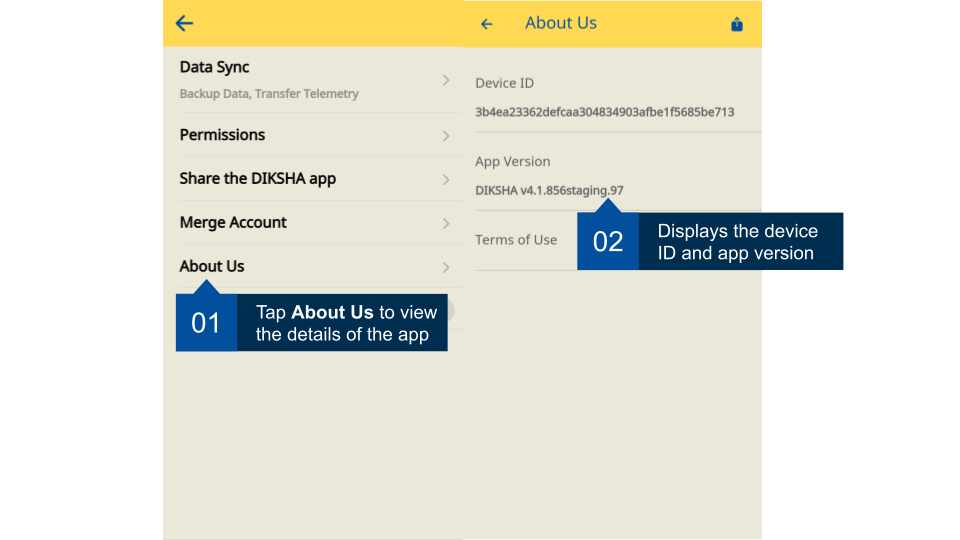Open the Data Sync menu item

[214, 67]
